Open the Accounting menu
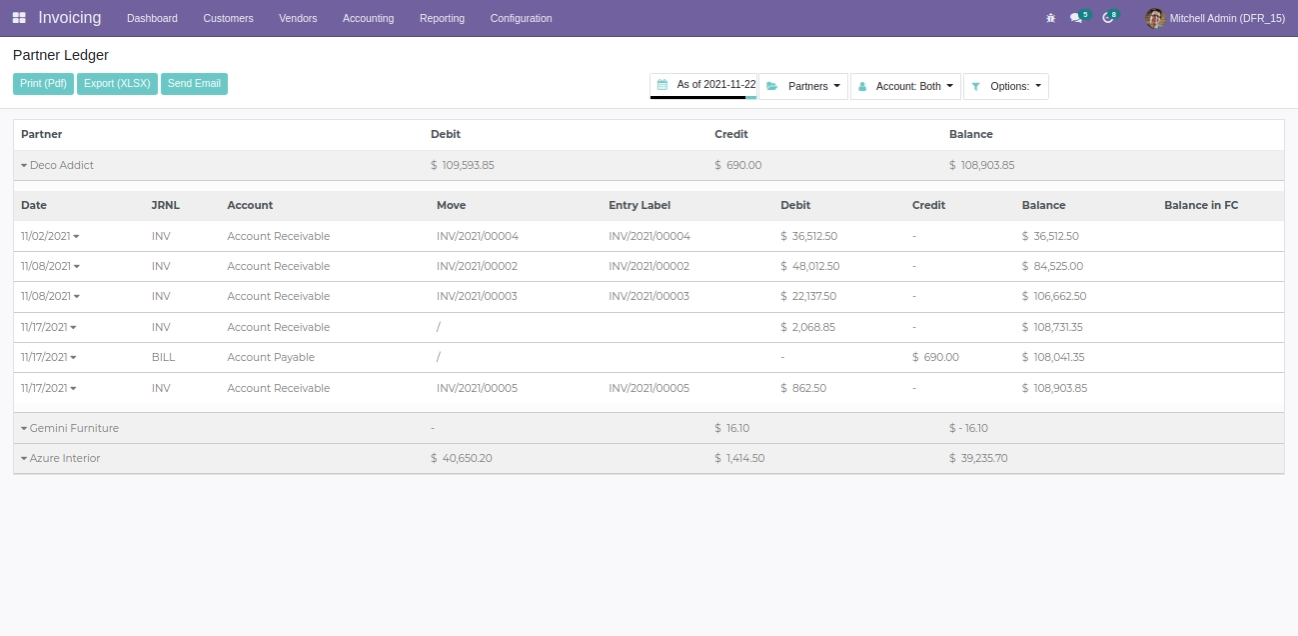 pyautogui.click(x=368, y=18)
